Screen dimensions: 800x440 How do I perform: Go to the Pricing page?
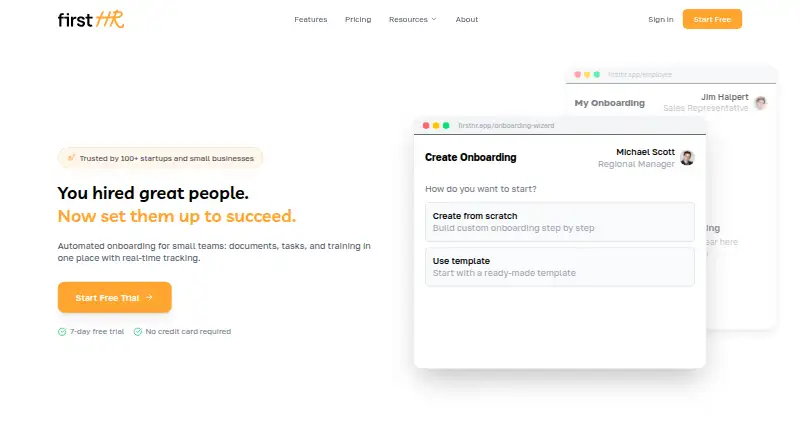358,19
